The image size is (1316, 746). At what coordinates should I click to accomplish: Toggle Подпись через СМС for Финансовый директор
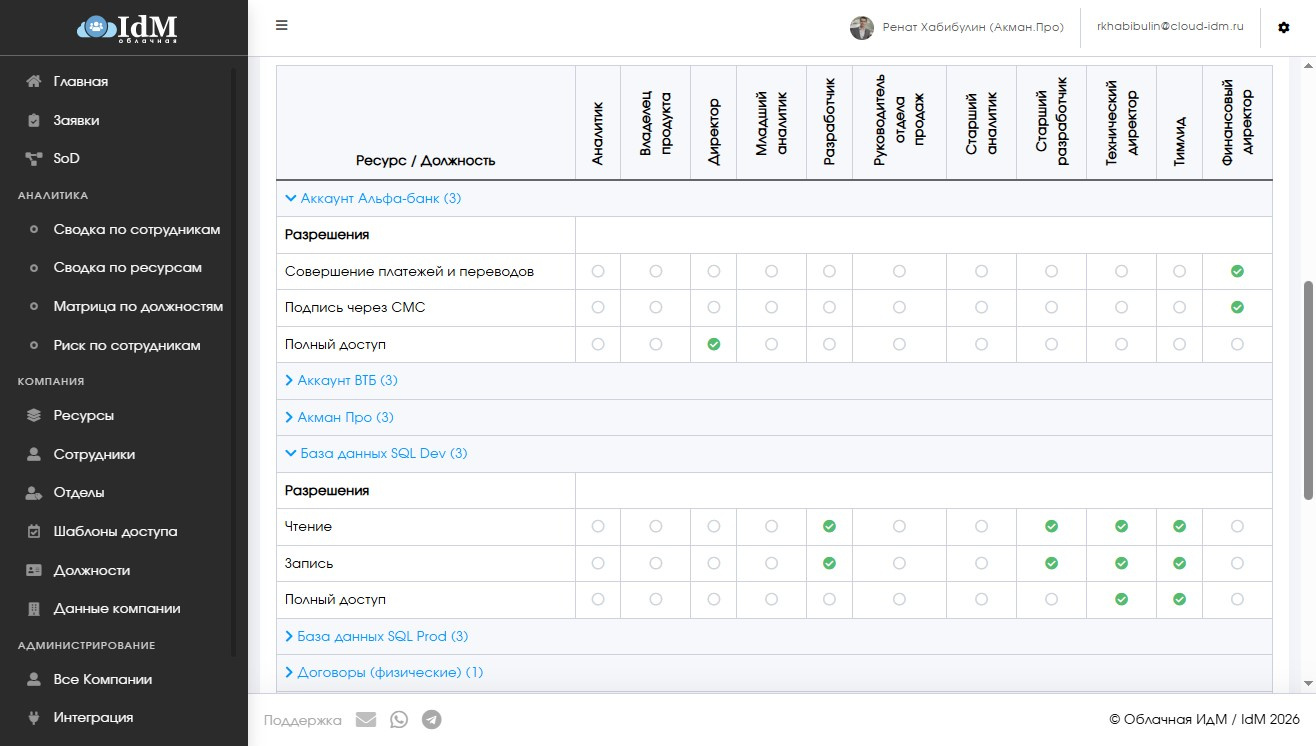pyautogui.click(x=1237, y=307)
